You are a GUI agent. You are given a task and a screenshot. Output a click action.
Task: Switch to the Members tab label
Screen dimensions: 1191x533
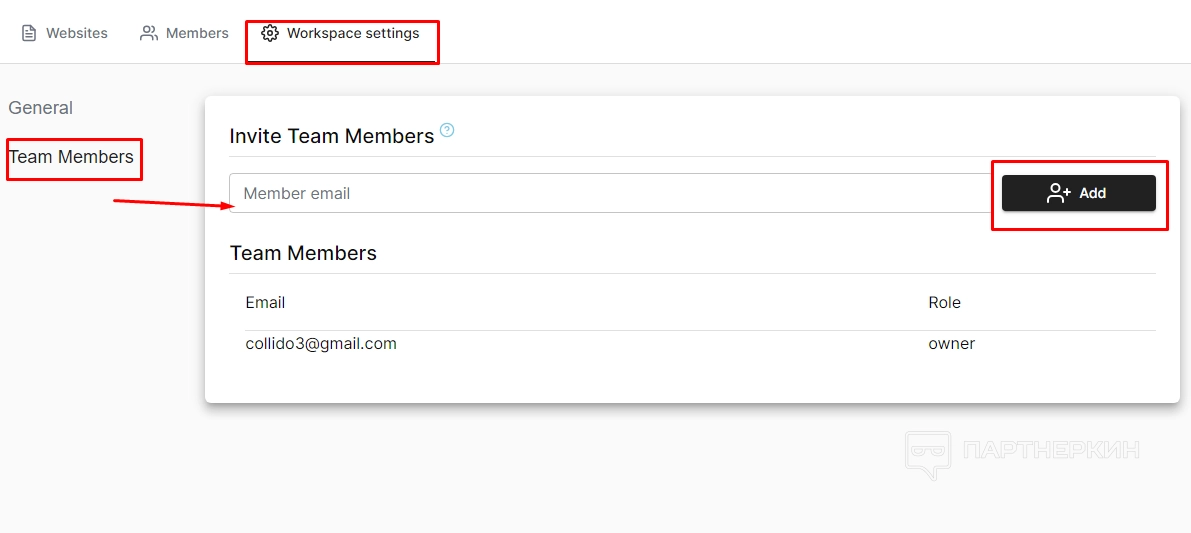[x=197, y=33]
